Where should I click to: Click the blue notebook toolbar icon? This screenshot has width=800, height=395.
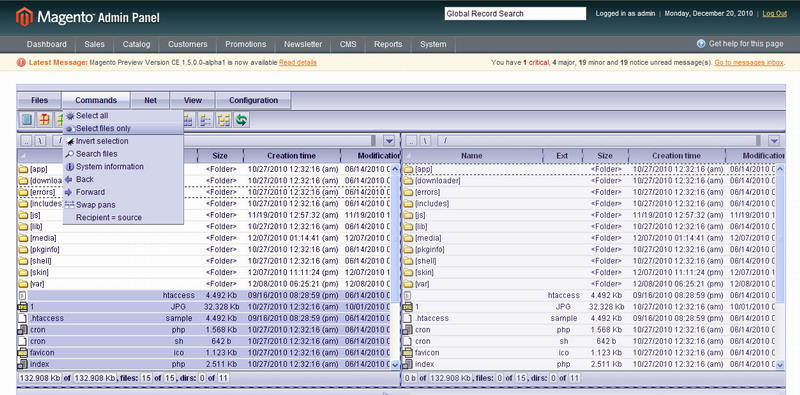click(x=27, y=120)
